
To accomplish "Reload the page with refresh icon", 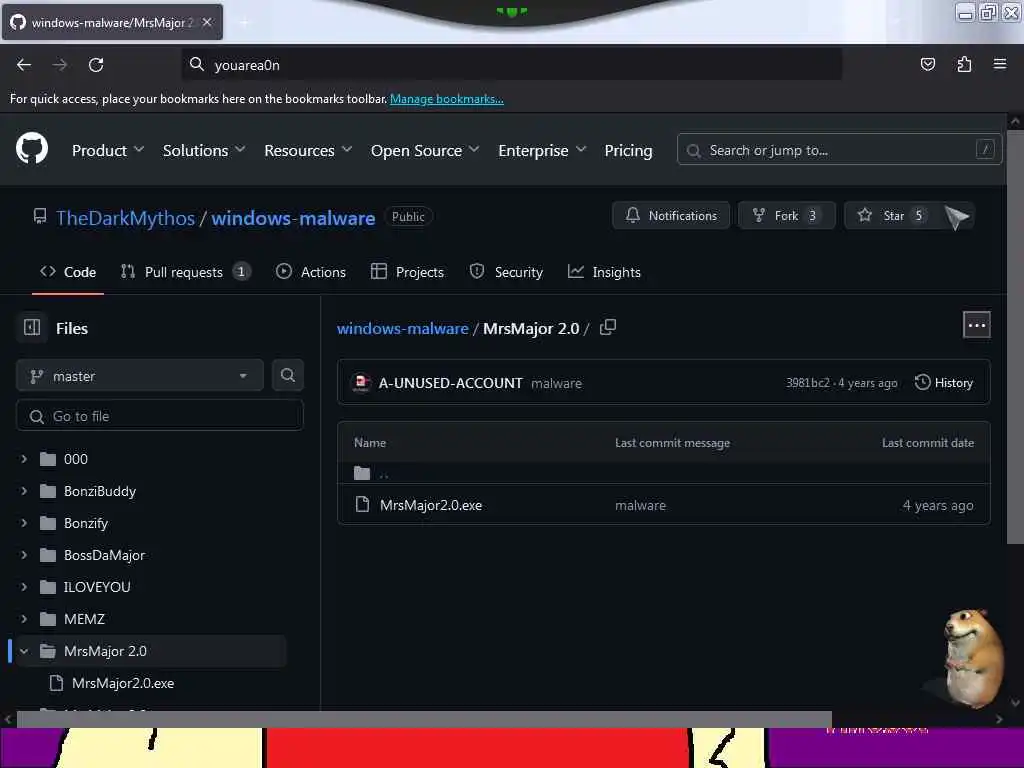I will (x=96, y=65).
